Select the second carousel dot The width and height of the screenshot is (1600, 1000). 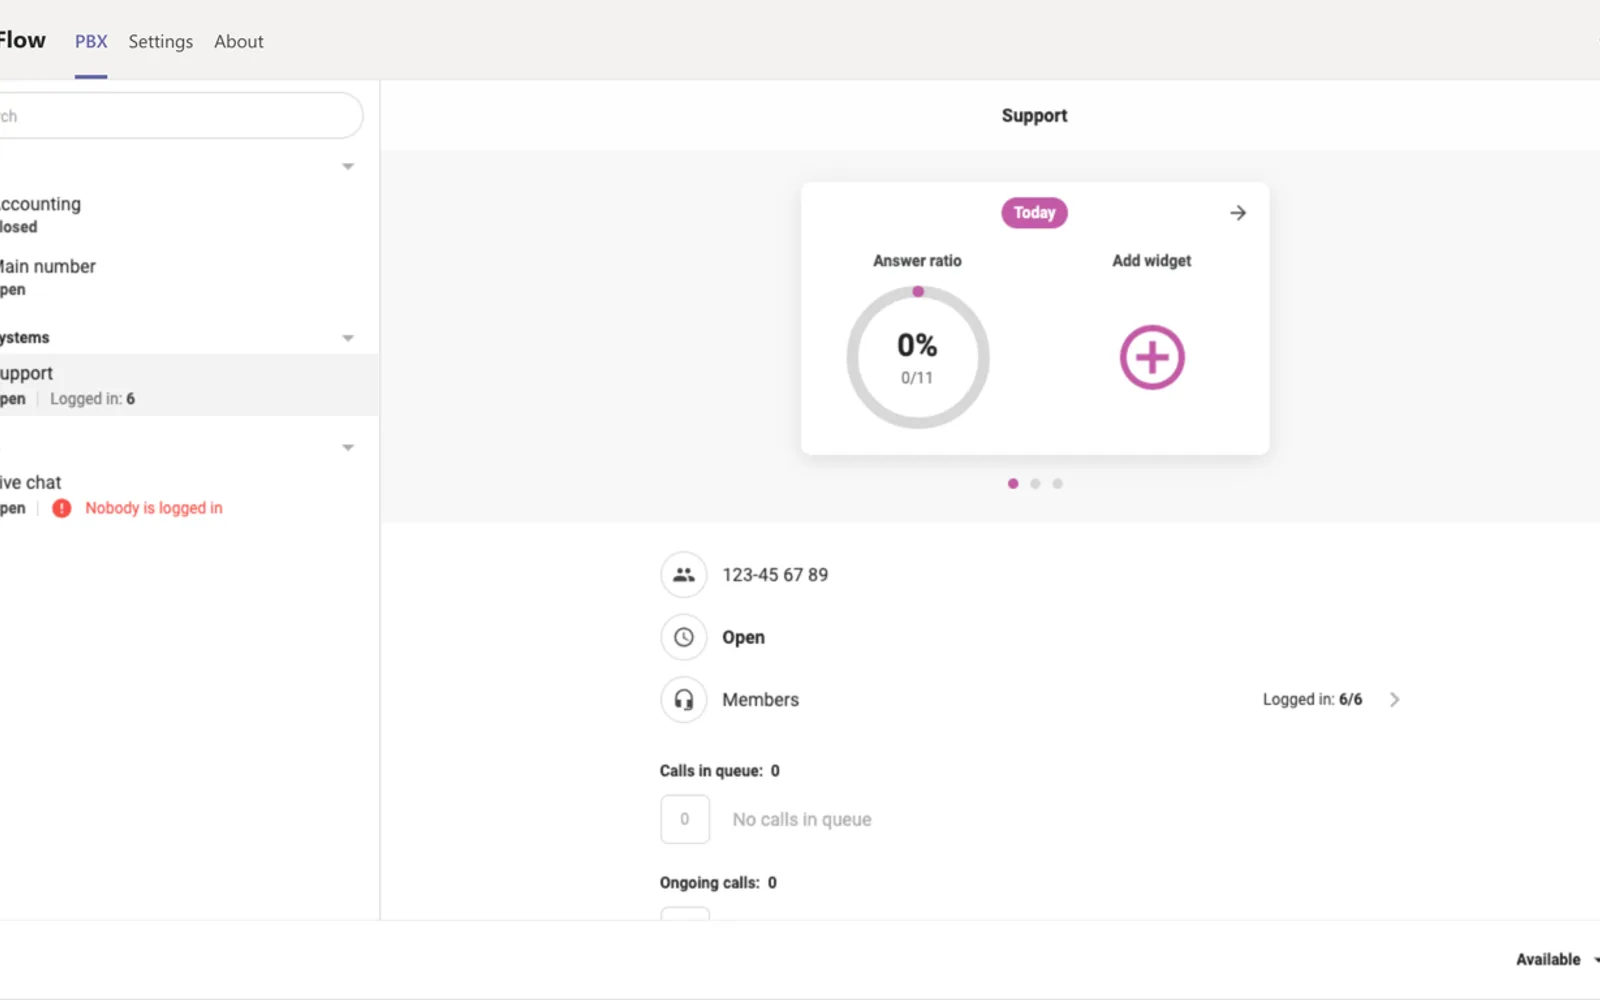coord(1035,484)
